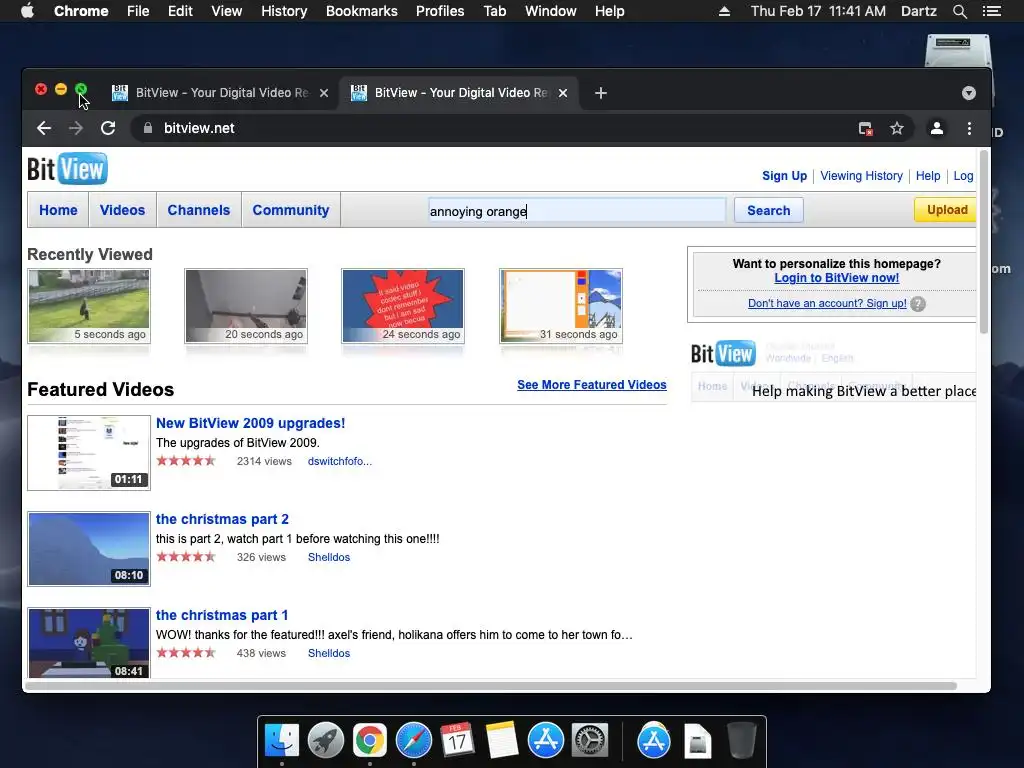The height and width of the screenshot is (768, 1024).
Task: Open the Viewing History link
Action: 861,176
